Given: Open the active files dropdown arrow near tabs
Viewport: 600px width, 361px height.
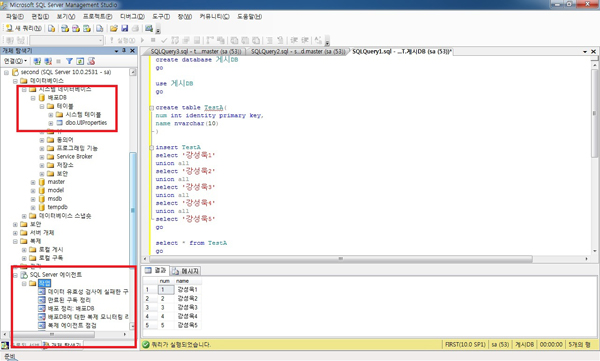Looking at the screenshot, I should point(585,52).
